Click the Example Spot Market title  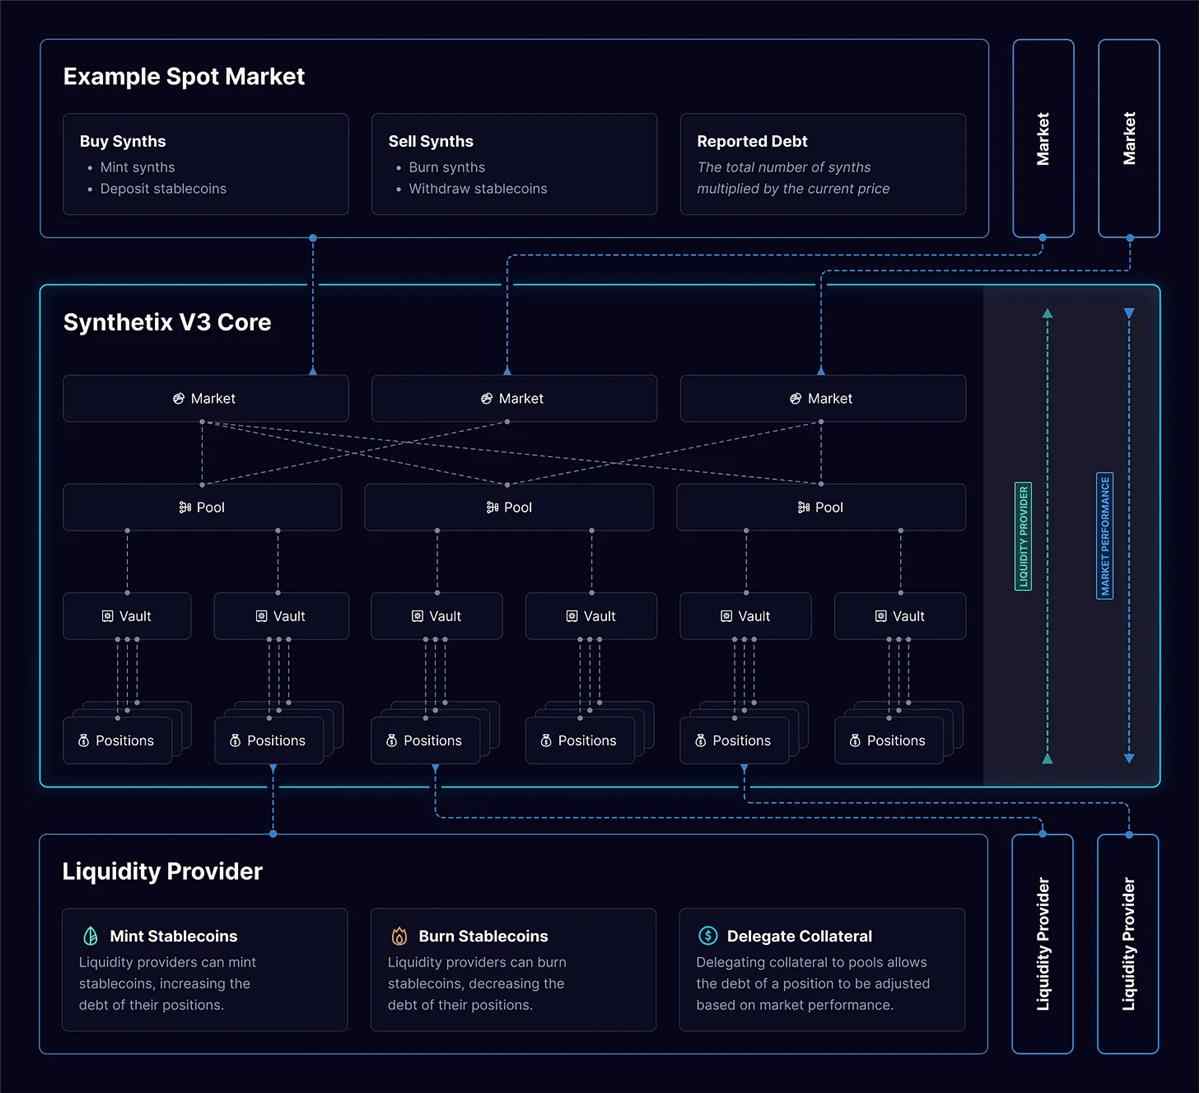point(184,76)
